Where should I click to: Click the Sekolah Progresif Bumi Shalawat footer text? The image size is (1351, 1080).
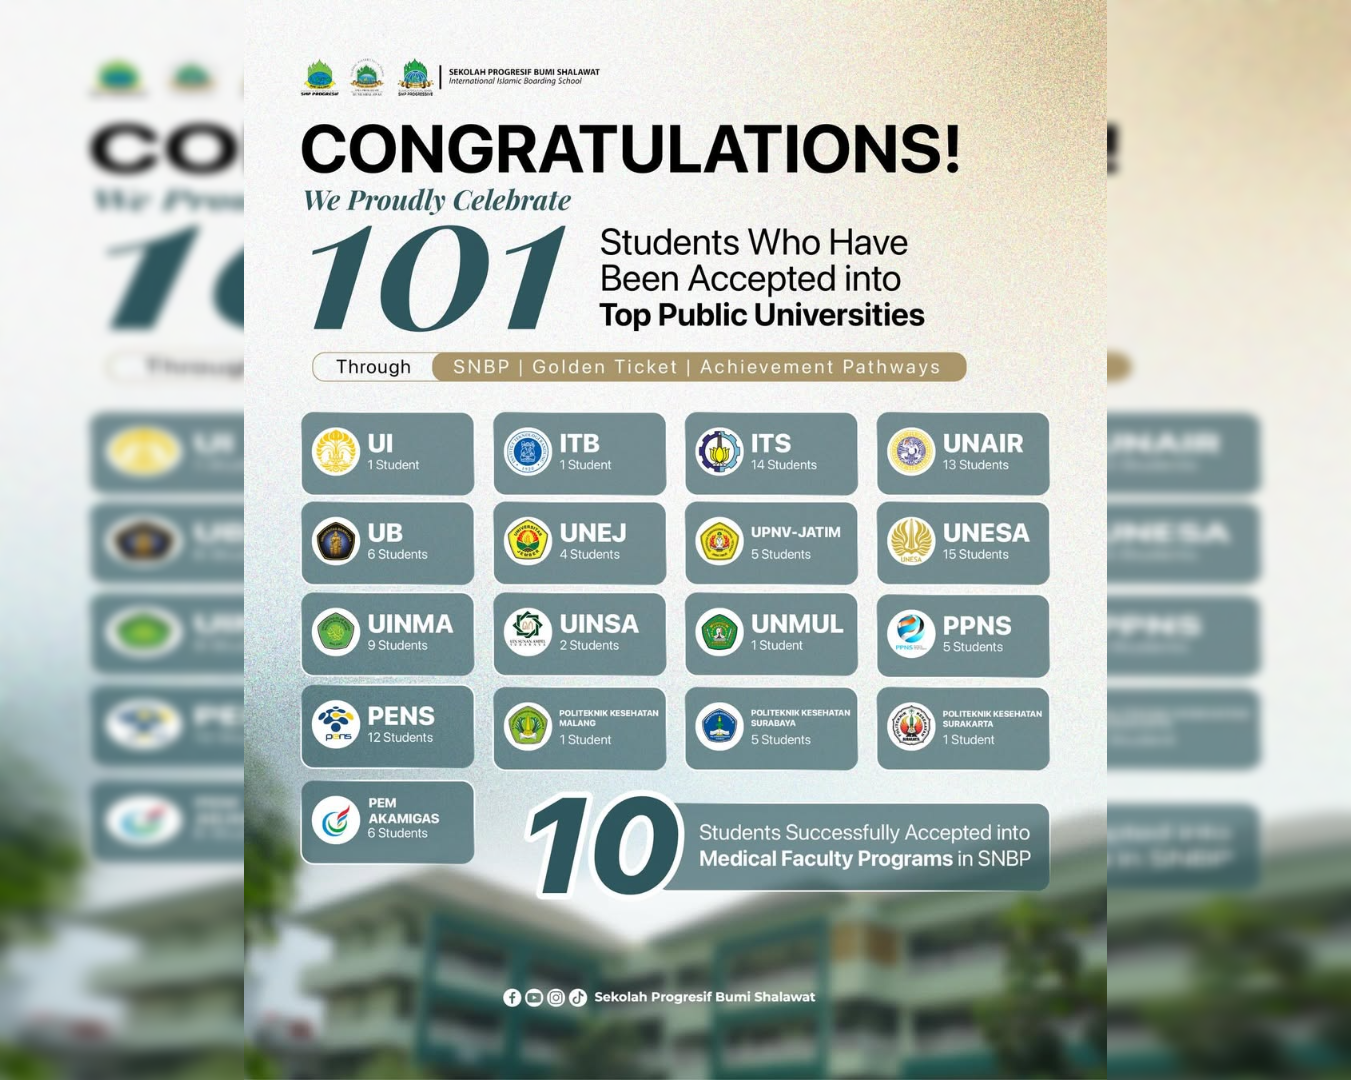point(704,997)
